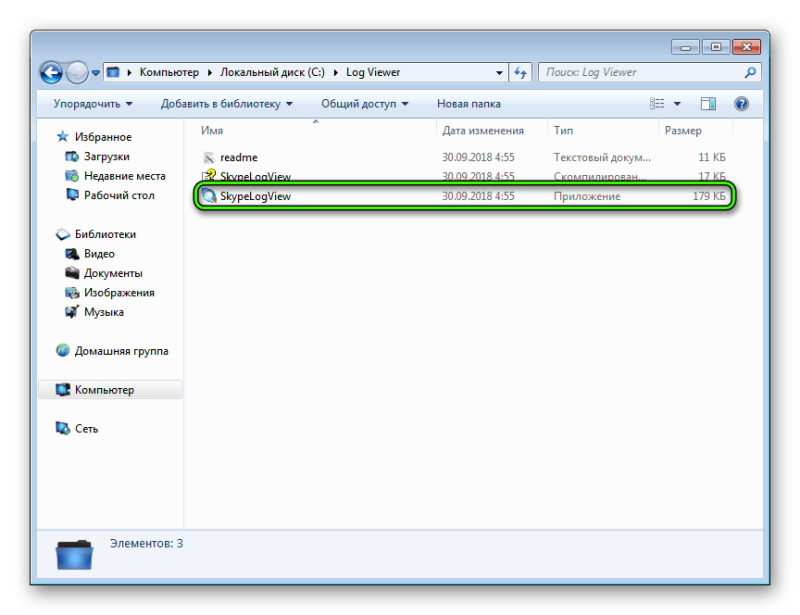Click the Недавние места icon

coord(72,176)
